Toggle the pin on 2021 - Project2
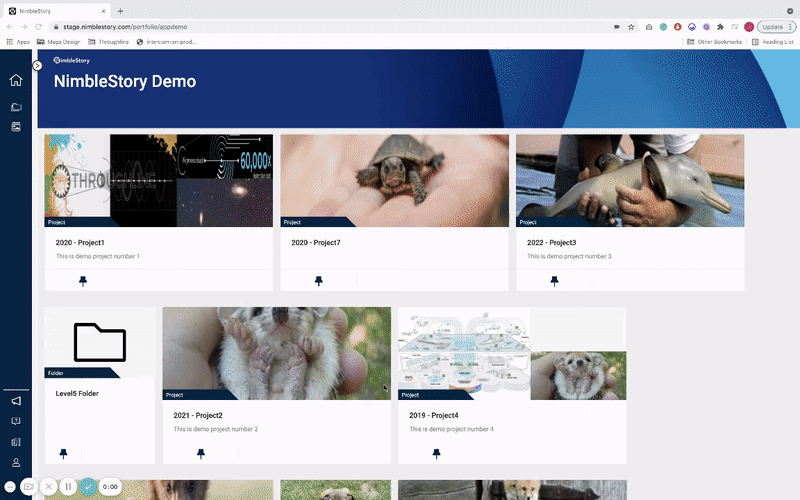The width and height of the screenshot is (800, 500). 200,453
